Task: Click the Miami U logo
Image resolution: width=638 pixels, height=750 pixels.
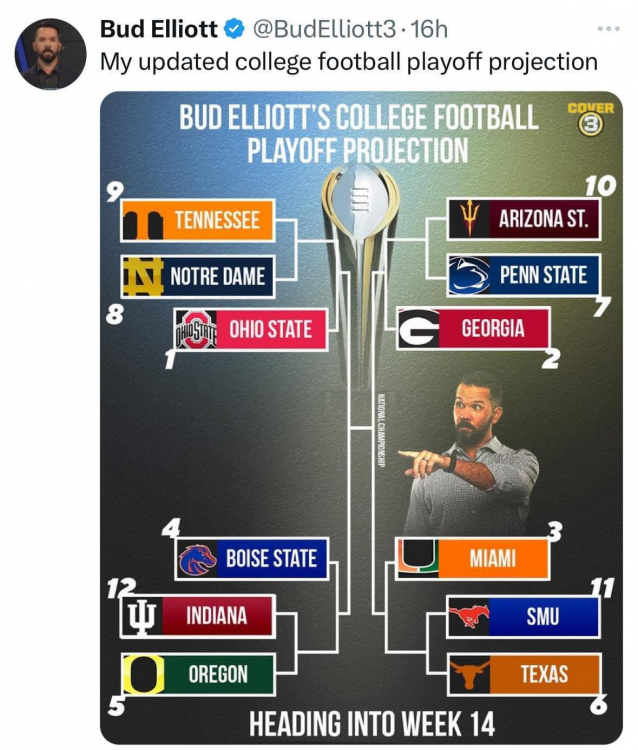Action: tap(416, 558)
